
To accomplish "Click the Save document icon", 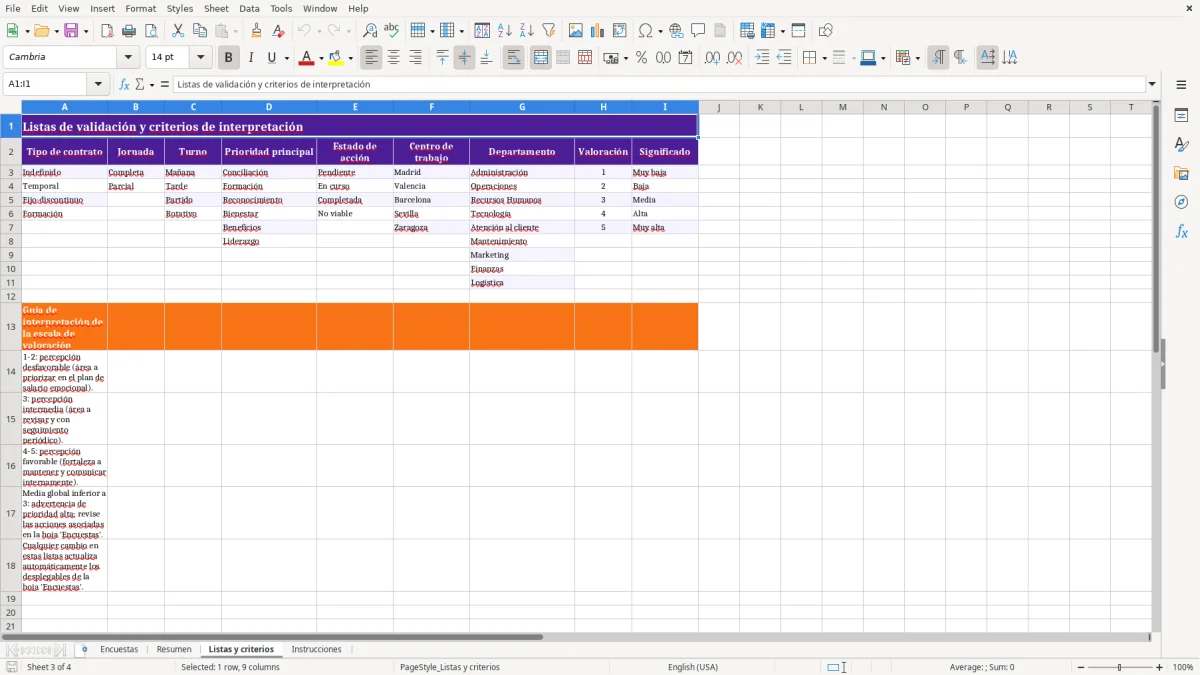I will click(71, 31).
